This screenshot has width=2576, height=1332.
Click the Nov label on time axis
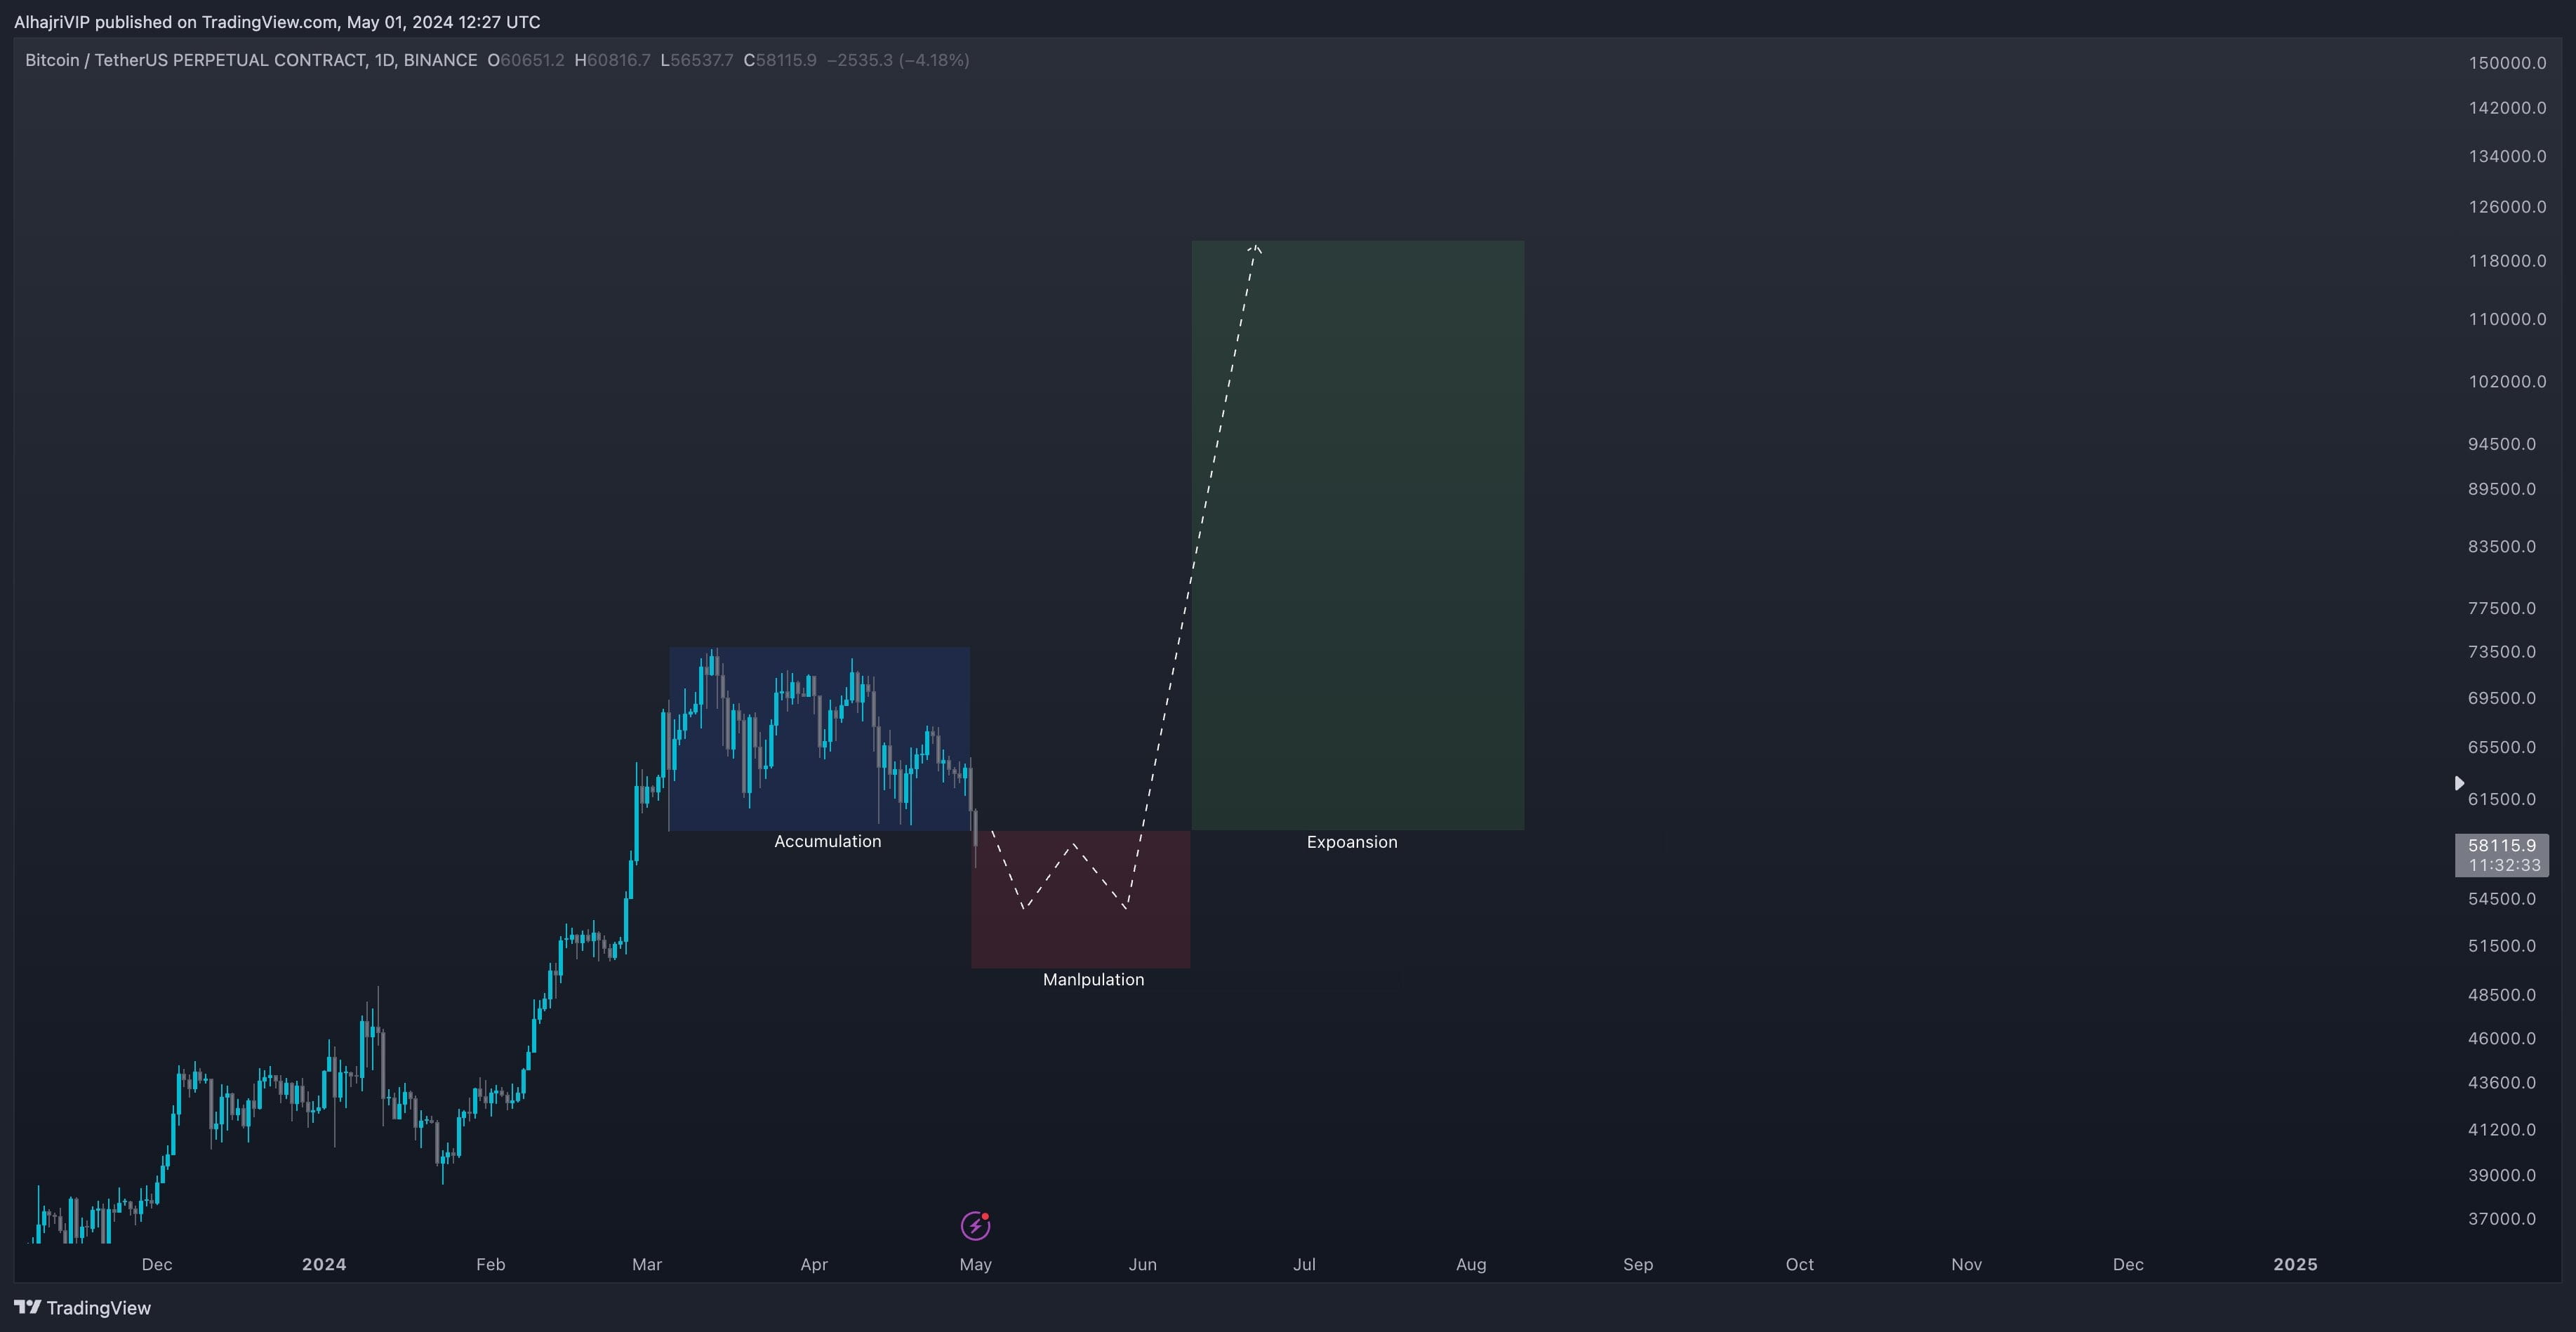coord(1967,1264)
